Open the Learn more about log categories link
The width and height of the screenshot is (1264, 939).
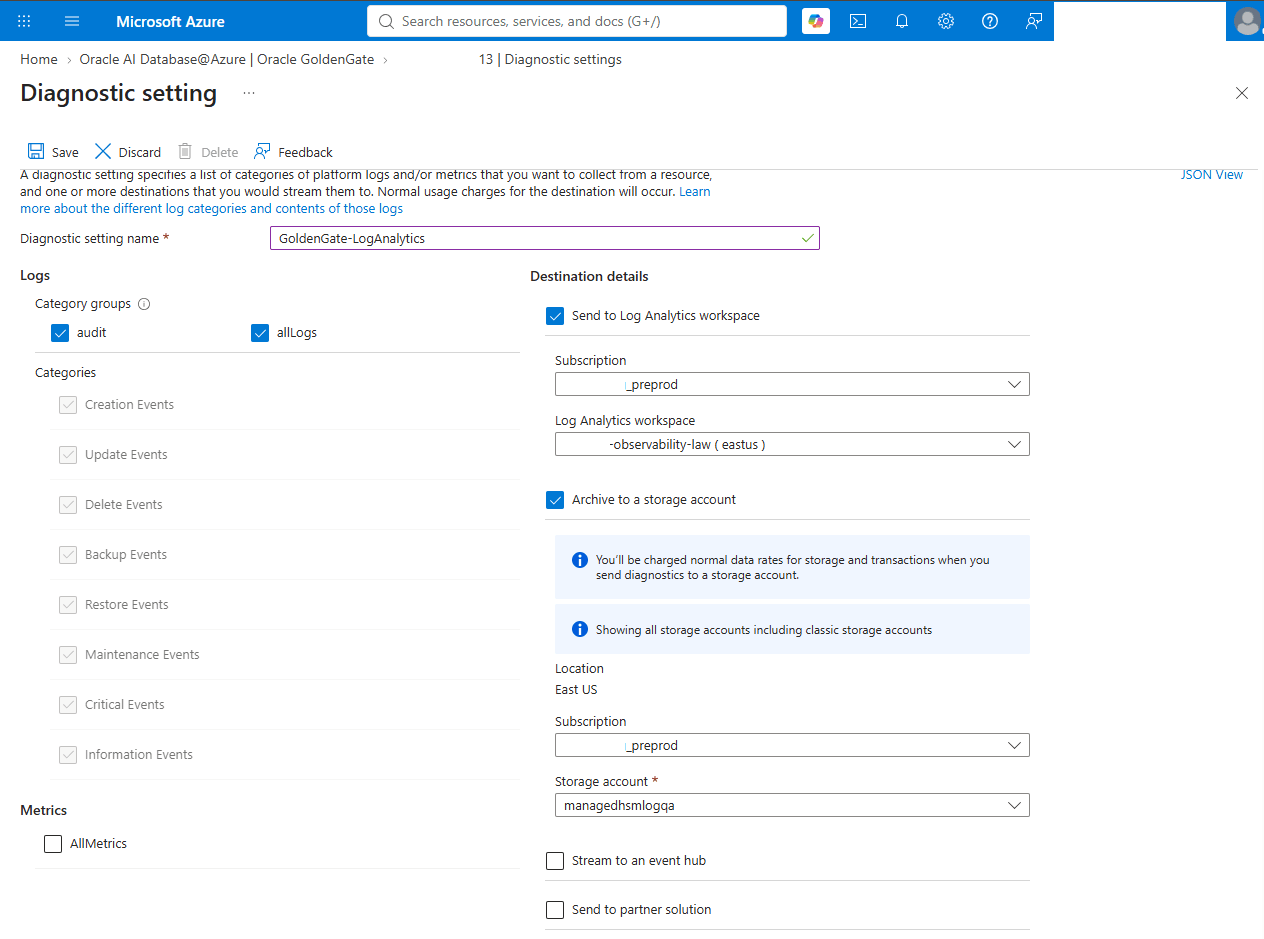212,209
